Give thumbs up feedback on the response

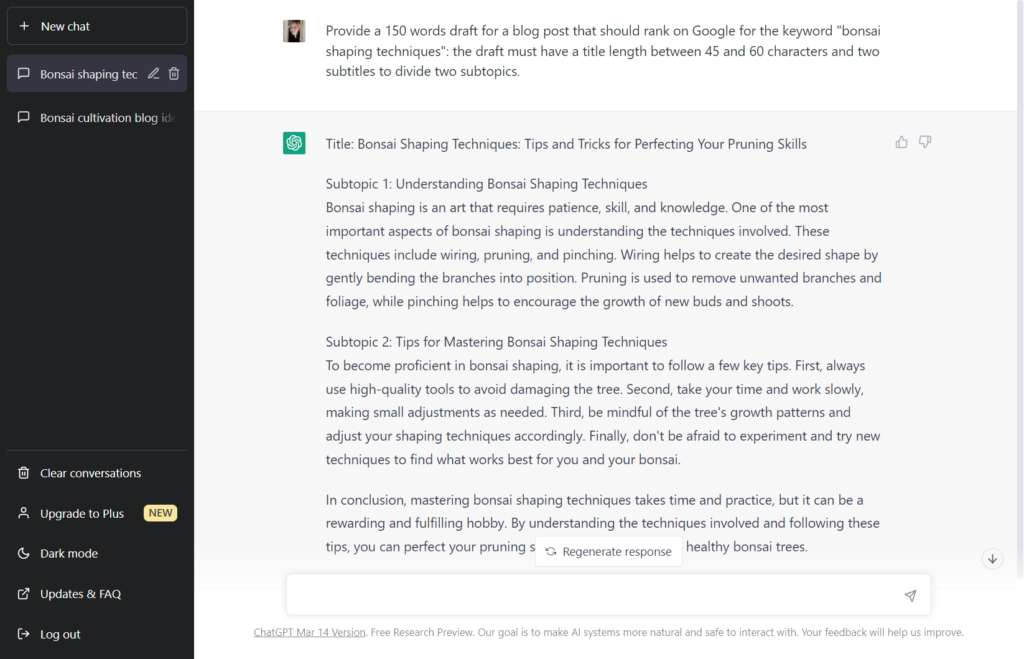pyautogui.click(x=901, y=142)
